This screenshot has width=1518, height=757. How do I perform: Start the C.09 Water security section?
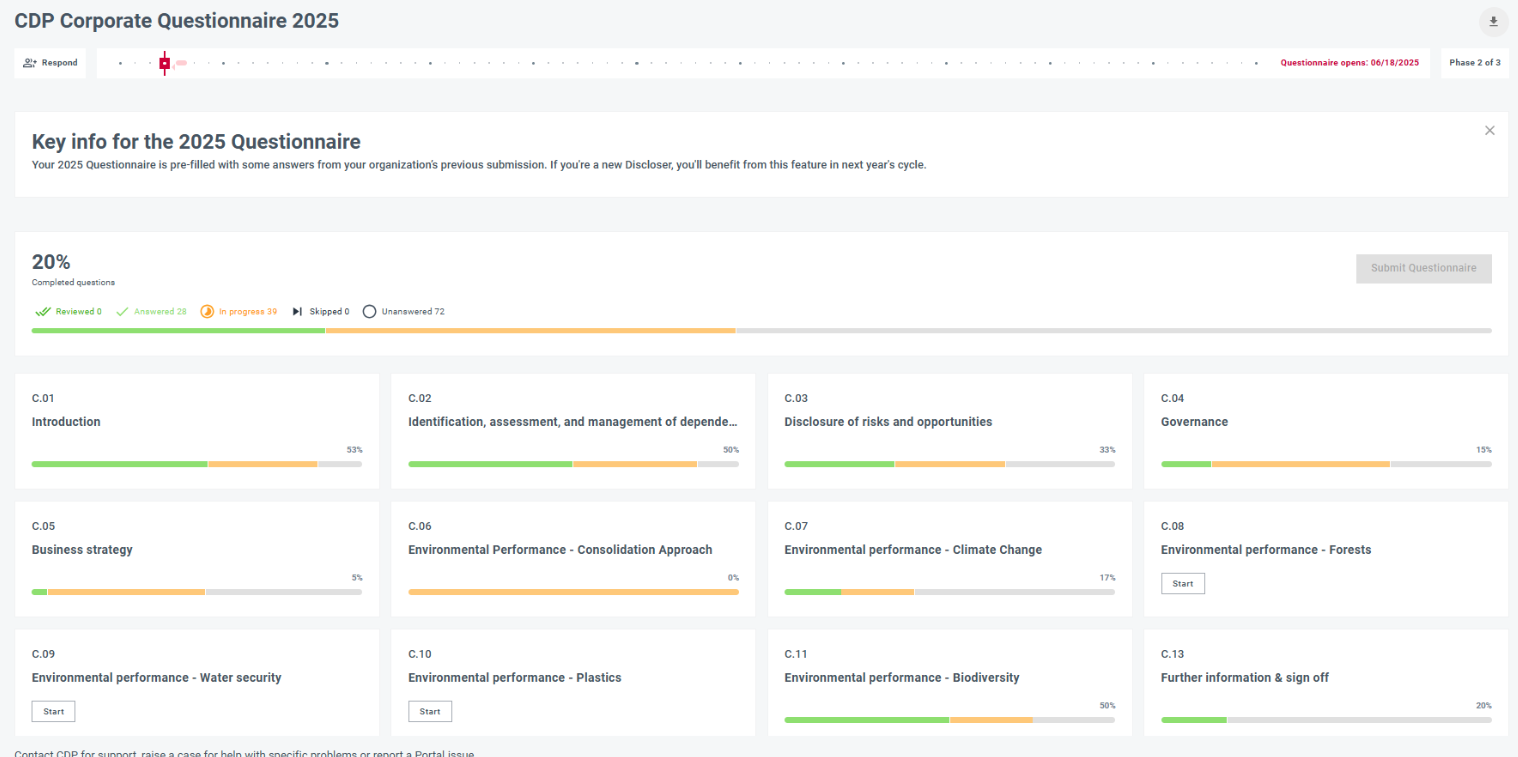[x=53, y=711]
